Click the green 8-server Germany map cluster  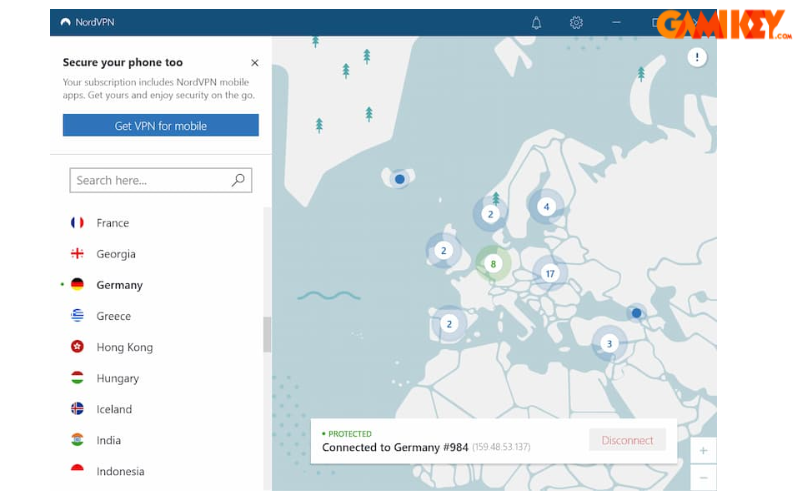pyautogui.click(x=492, y=264)
